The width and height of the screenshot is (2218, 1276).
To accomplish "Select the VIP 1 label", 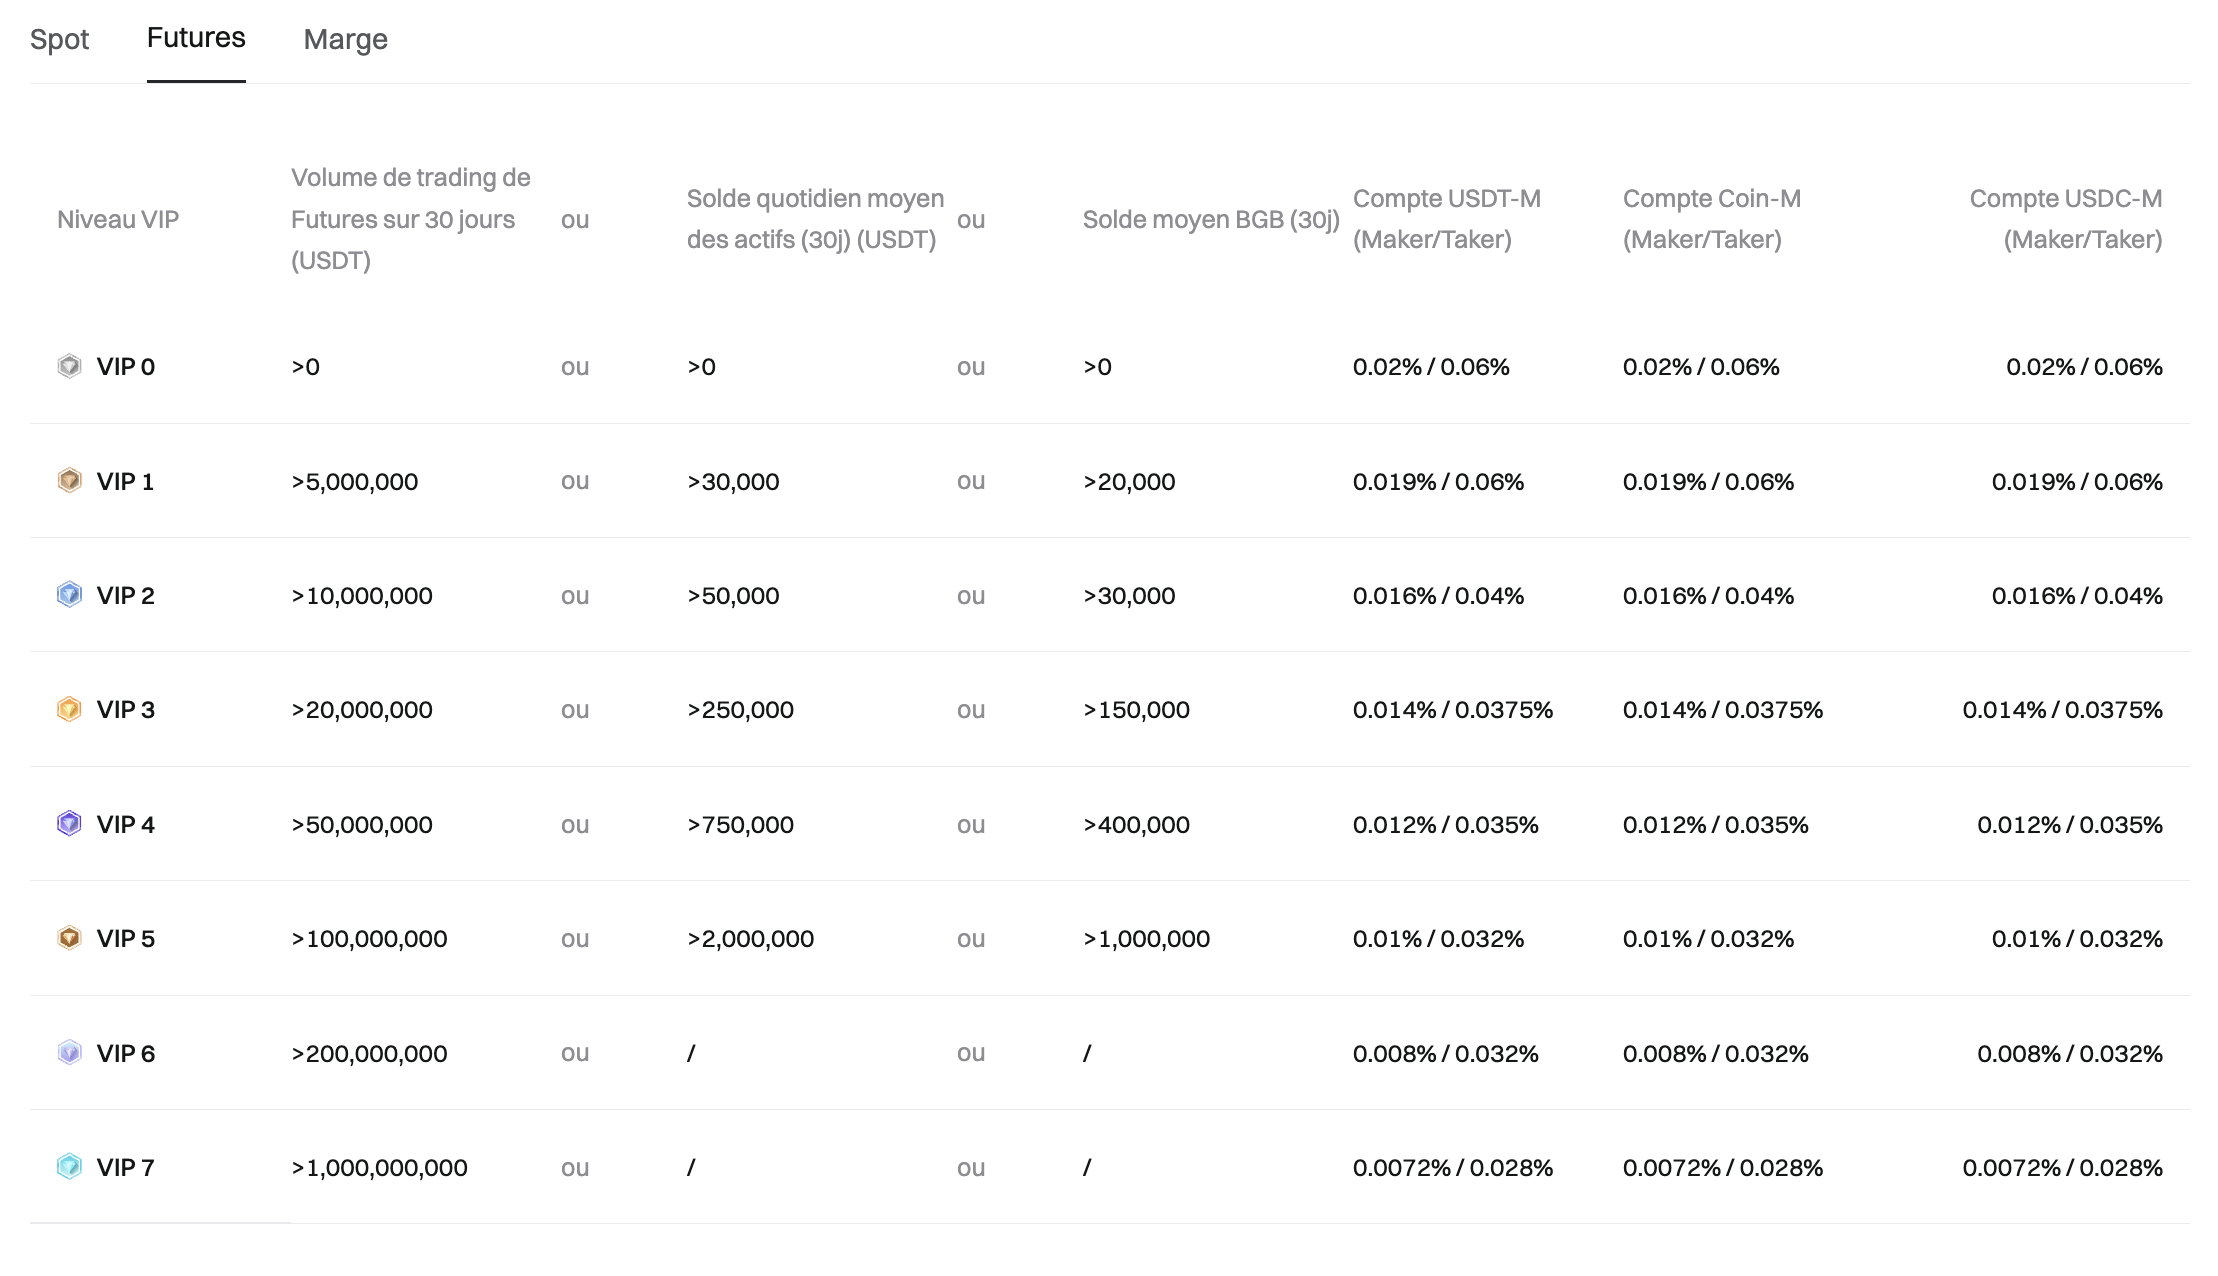I will [125, 482].
